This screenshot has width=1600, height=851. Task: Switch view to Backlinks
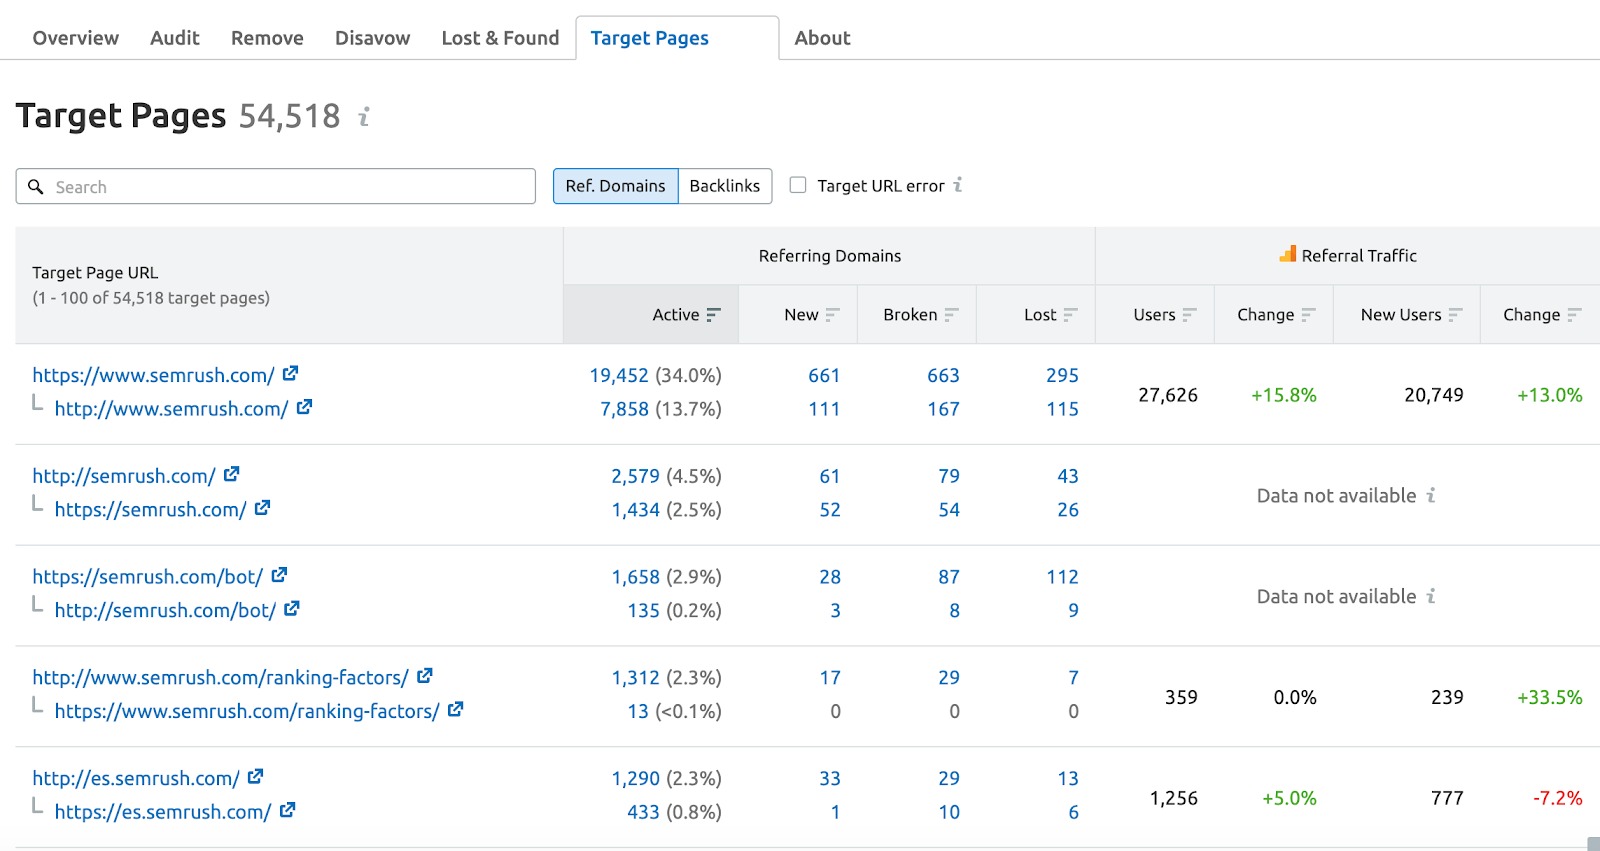(x=724, y=186)
